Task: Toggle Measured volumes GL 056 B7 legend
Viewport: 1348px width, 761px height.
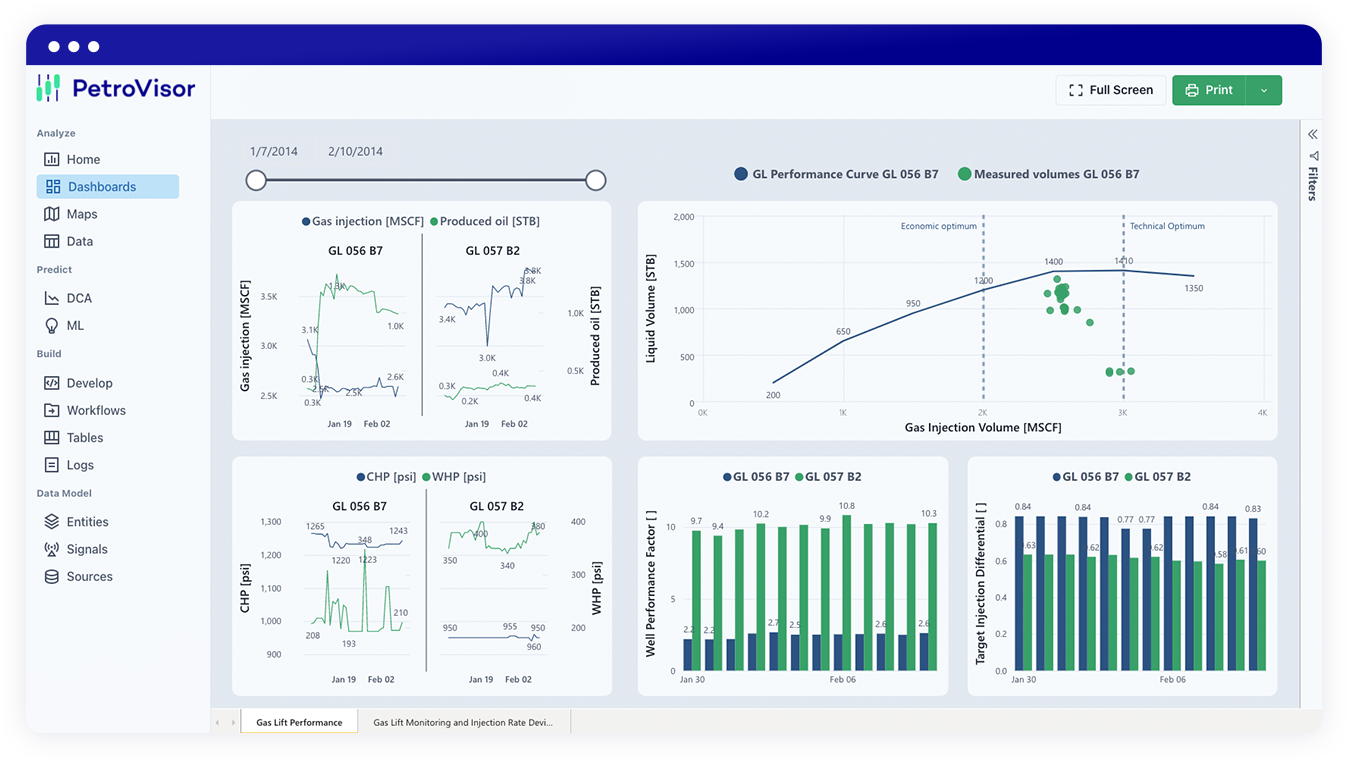Action: pyautogui.click(x=1048, y=174)
